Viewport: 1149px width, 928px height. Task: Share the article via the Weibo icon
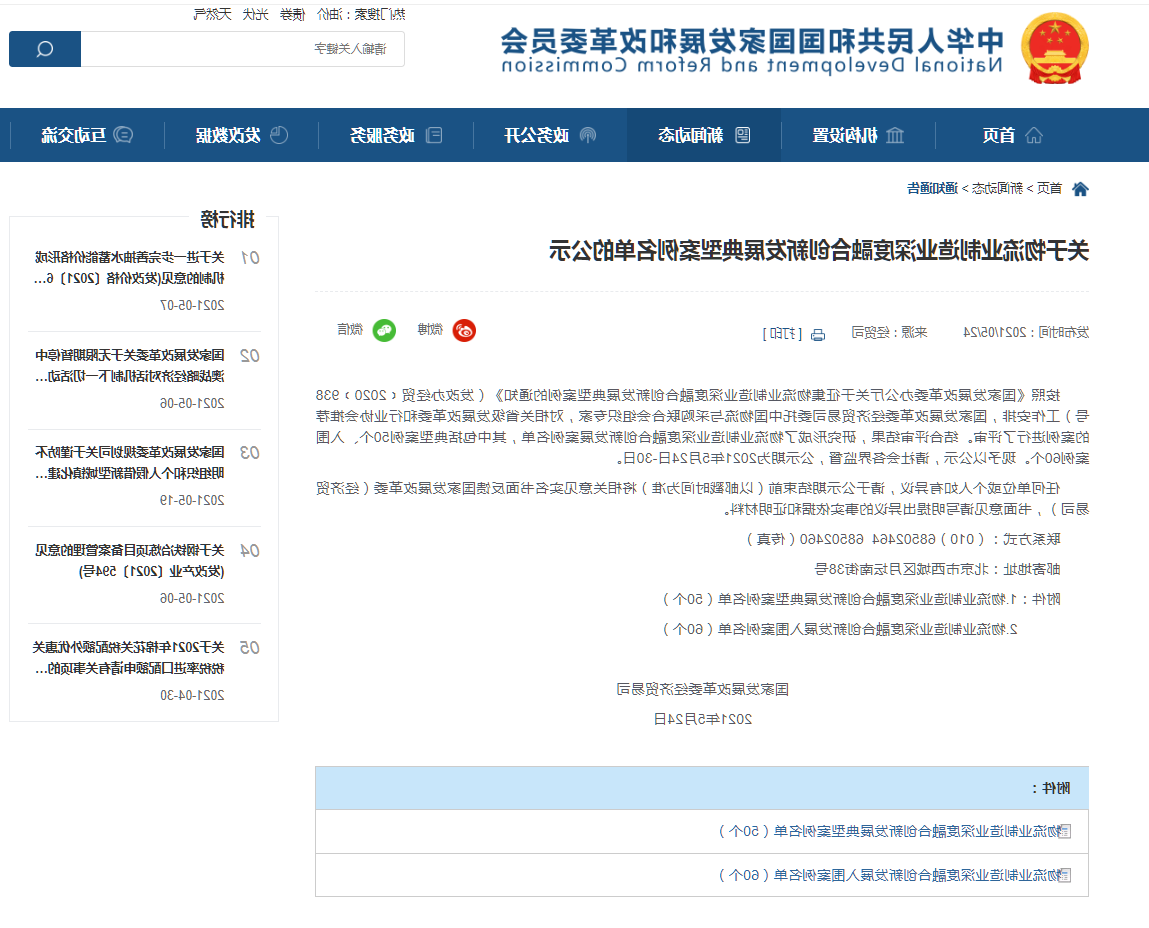464,331
